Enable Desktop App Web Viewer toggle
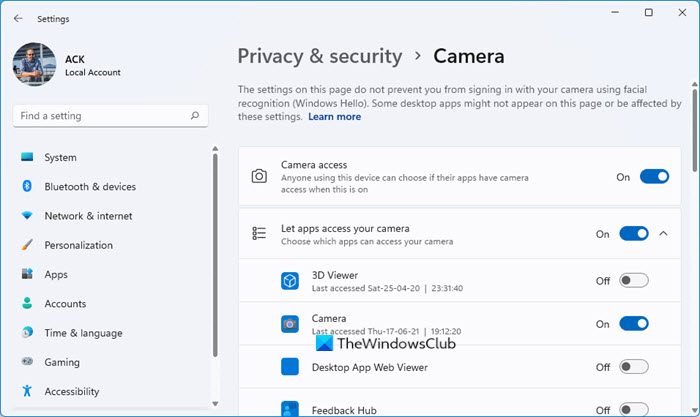 634,367
